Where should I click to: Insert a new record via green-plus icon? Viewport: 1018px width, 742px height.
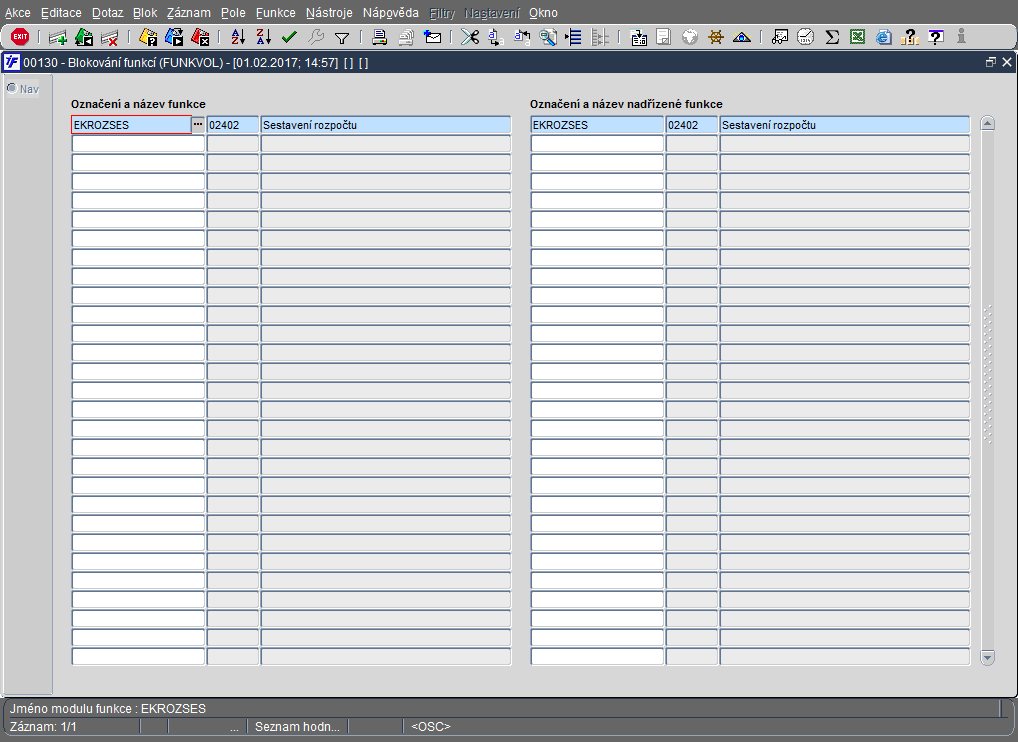(58, 38)
